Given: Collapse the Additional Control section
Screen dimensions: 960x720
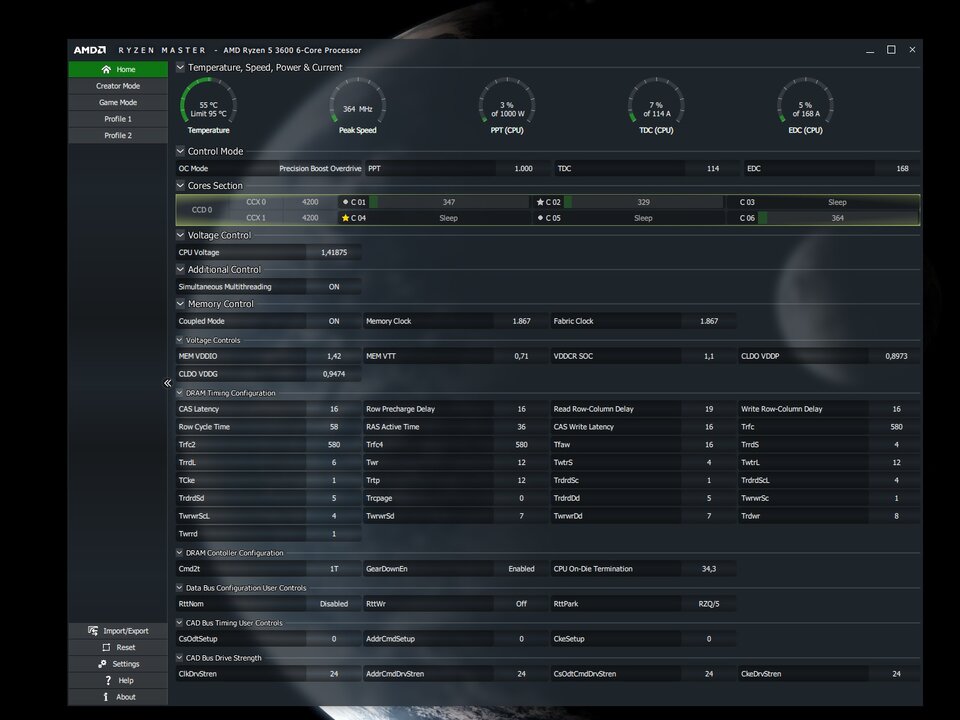Looking at the screenshot, I should [x=180, y=269].
